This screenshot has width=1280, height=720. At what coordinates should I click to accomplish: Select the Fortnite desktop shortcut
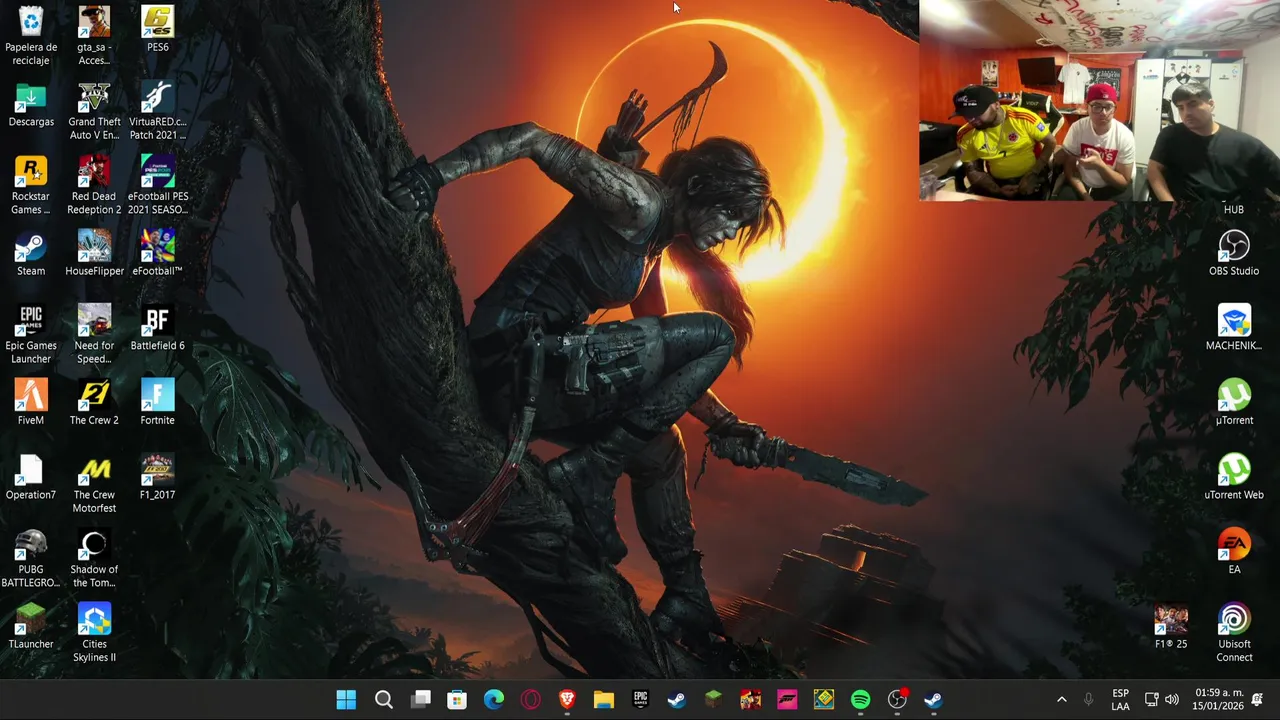(x=157, y=402)
